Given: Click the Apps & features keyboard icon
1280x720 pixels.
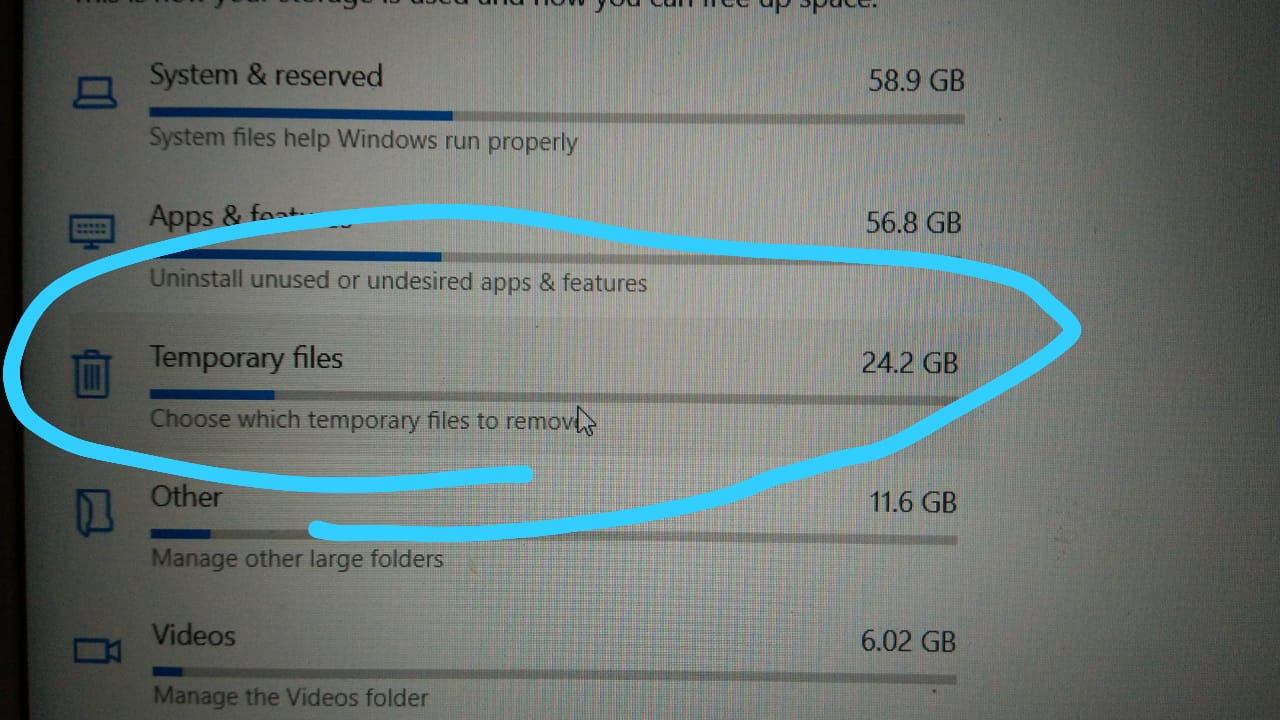Looking at the screenshot, I should pos(93,230).
